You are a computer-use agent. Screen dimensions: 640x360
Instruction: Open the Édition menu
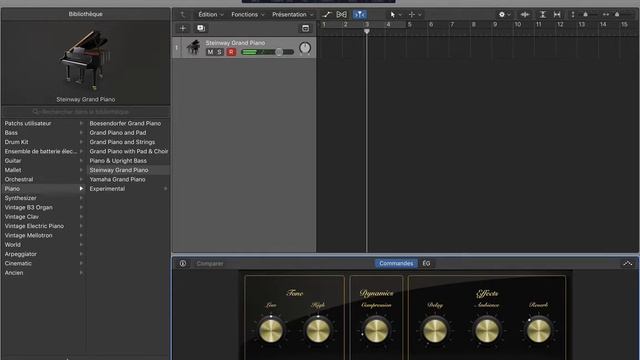click(211, 15)
